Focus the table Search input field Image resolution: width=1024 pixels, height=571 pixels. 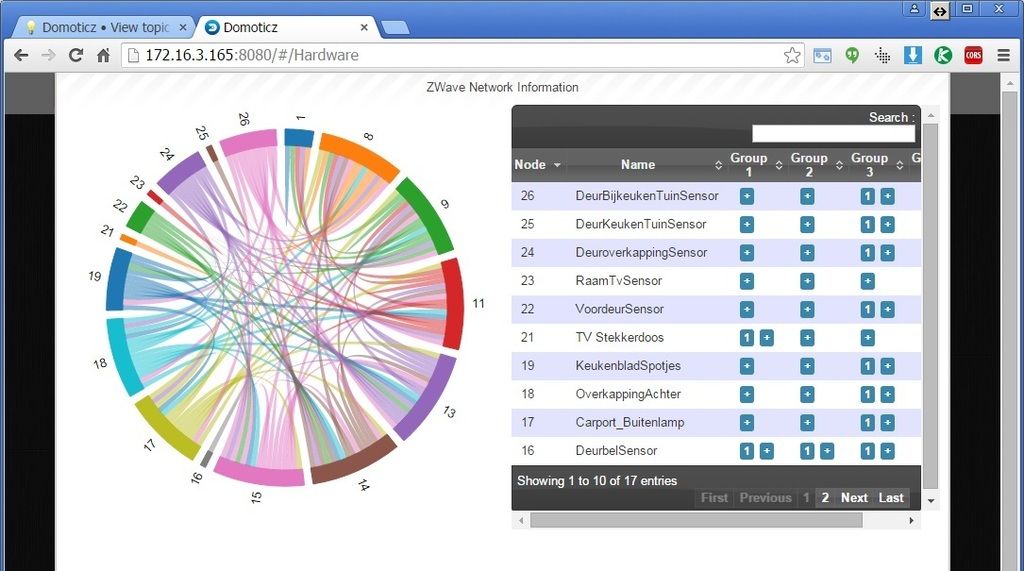(x=833, y=134)
